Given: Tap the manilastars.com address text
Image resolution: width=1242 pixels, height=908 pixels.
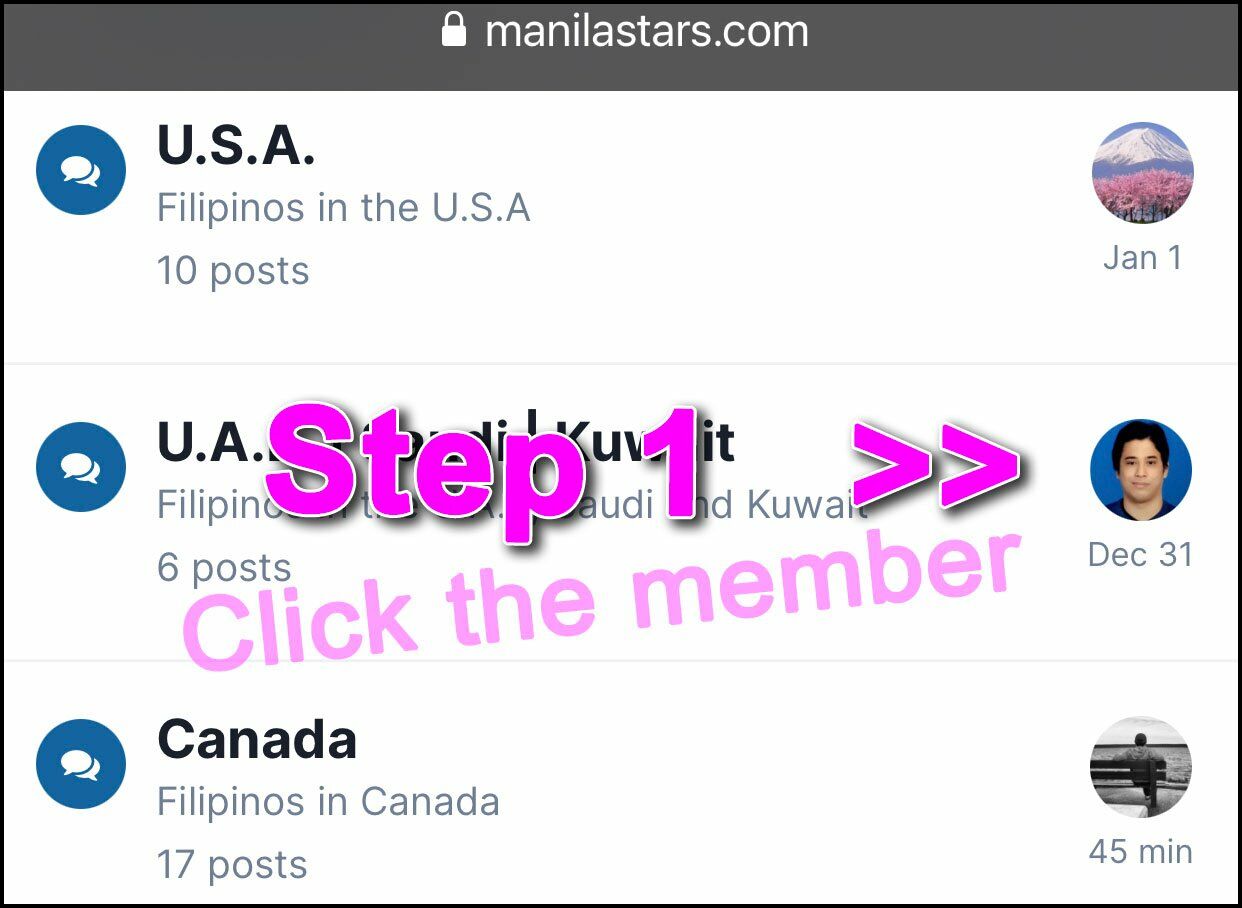Looking at the screenshot, I should 647,31.
